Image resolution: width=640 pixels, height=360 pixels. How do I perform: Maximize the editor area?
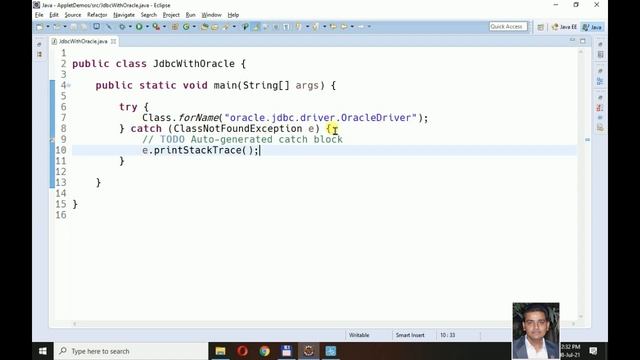click(583, 41)
